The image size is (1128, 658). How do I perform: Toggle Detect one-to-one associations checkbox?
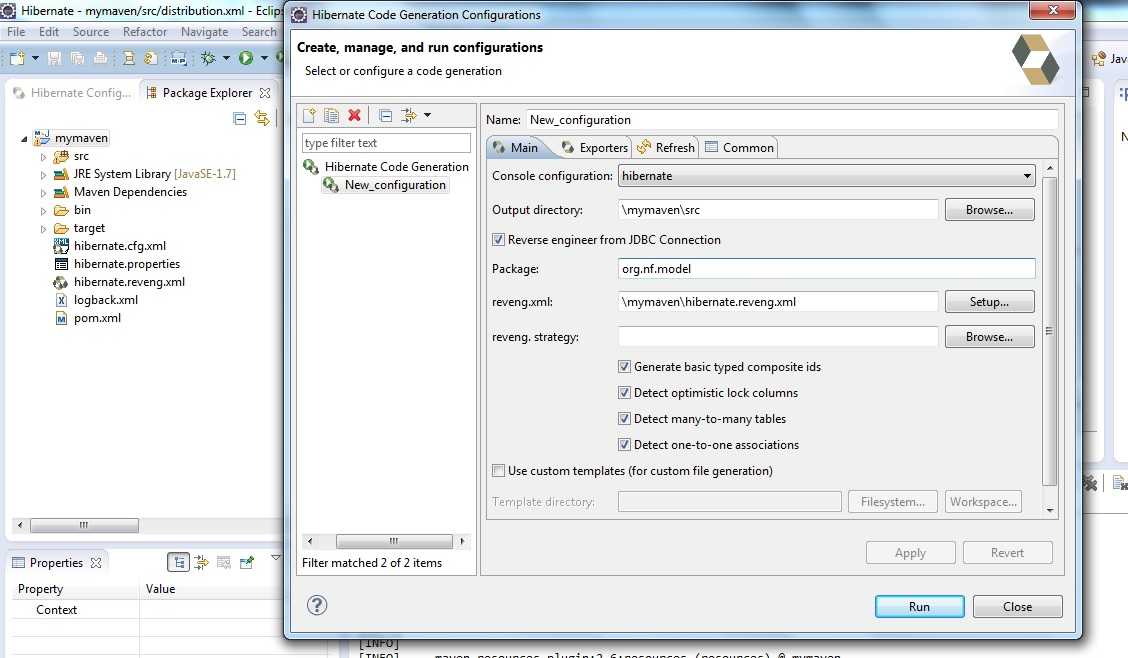624,444
